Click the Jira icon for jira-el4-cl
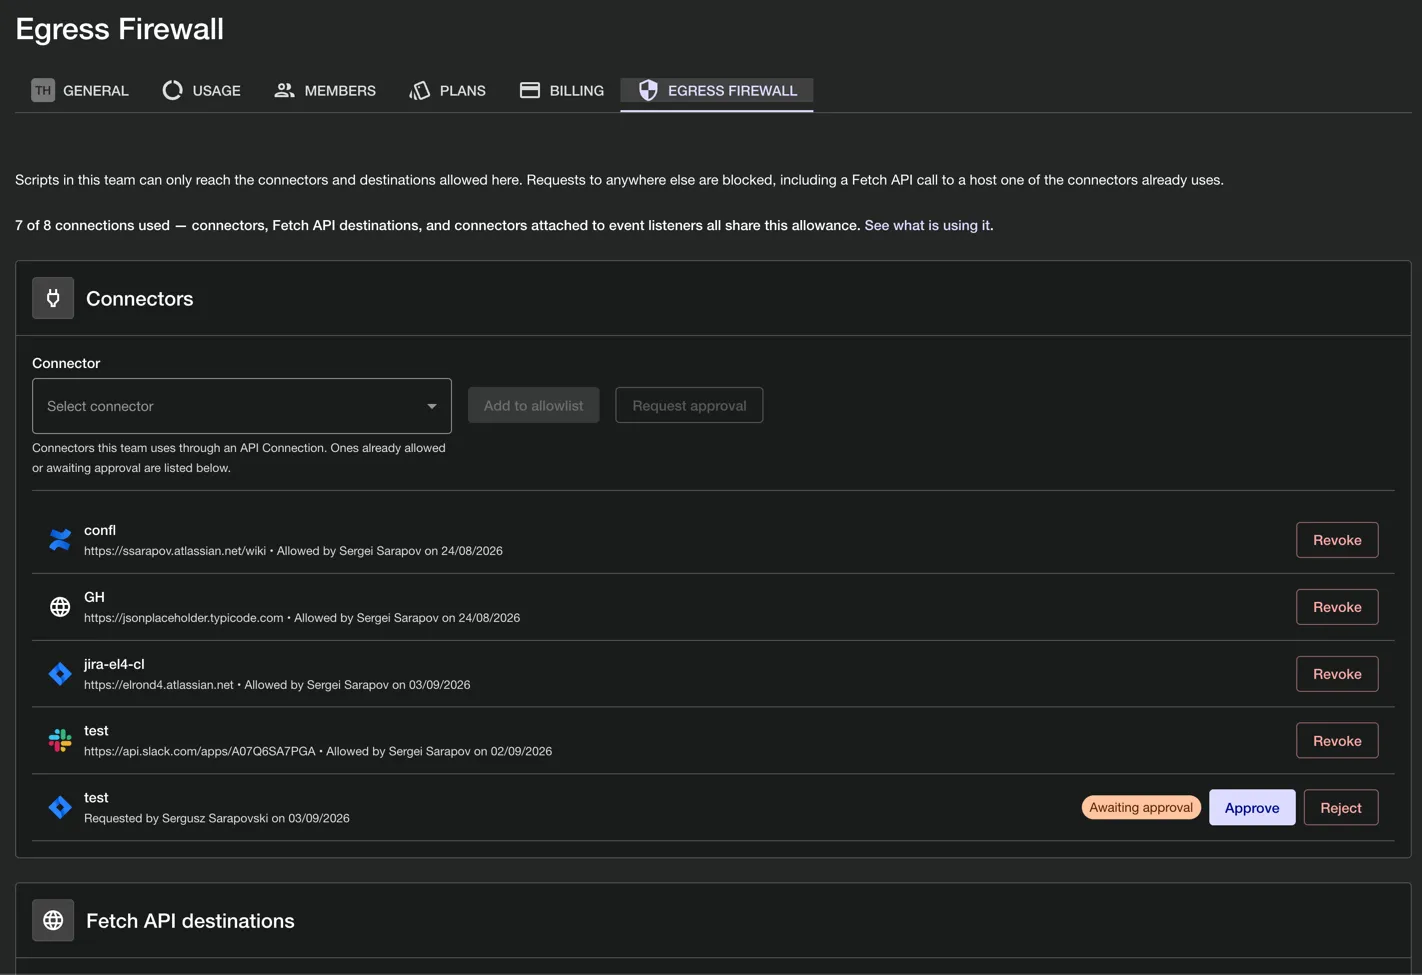This screenshot has width=1422, height=975. click(x=60, y=674)
